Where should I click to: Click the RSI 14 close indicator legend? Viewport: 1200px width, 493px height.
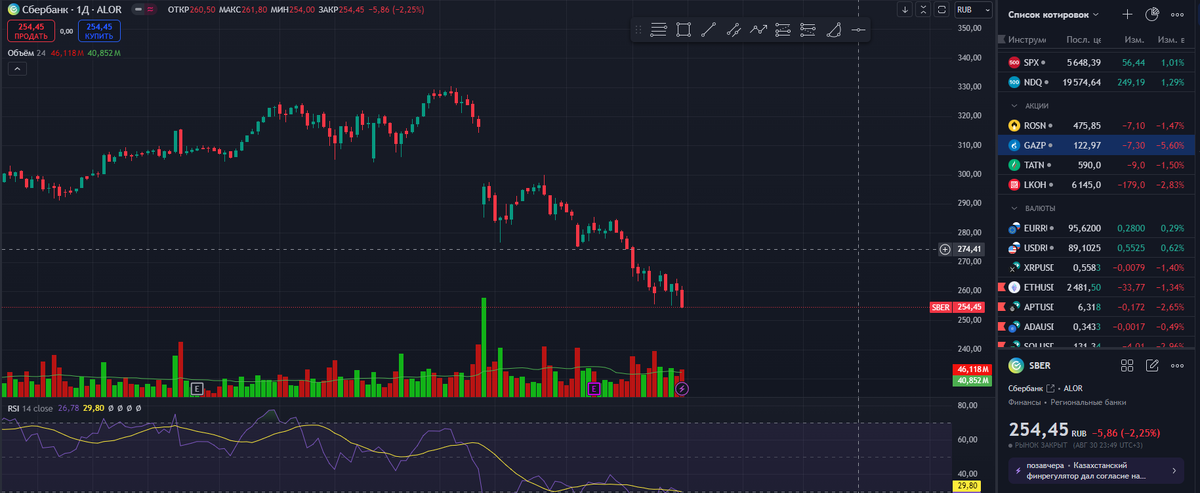tap(30, 408)
